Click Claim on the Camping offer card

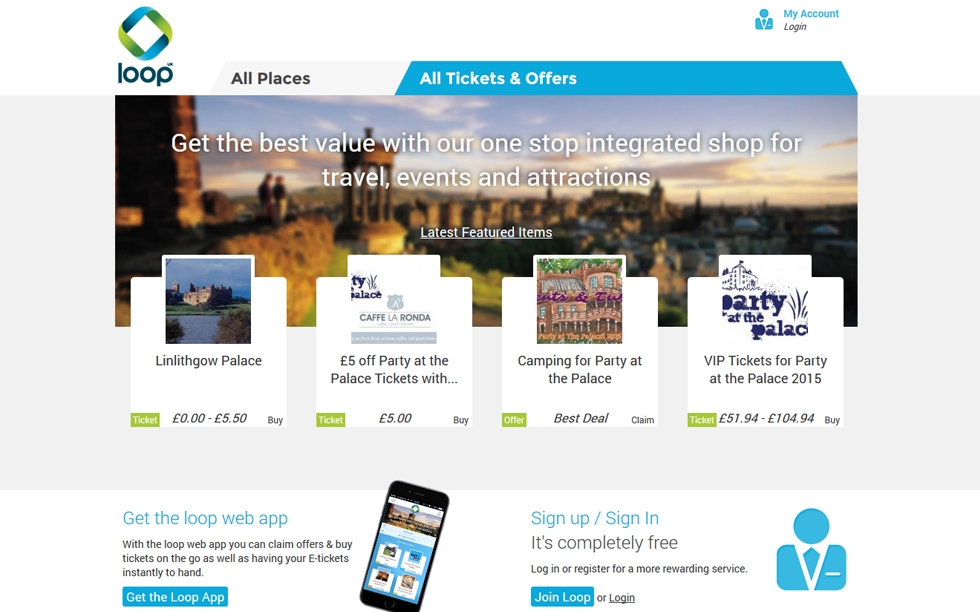tap(642, 420)
